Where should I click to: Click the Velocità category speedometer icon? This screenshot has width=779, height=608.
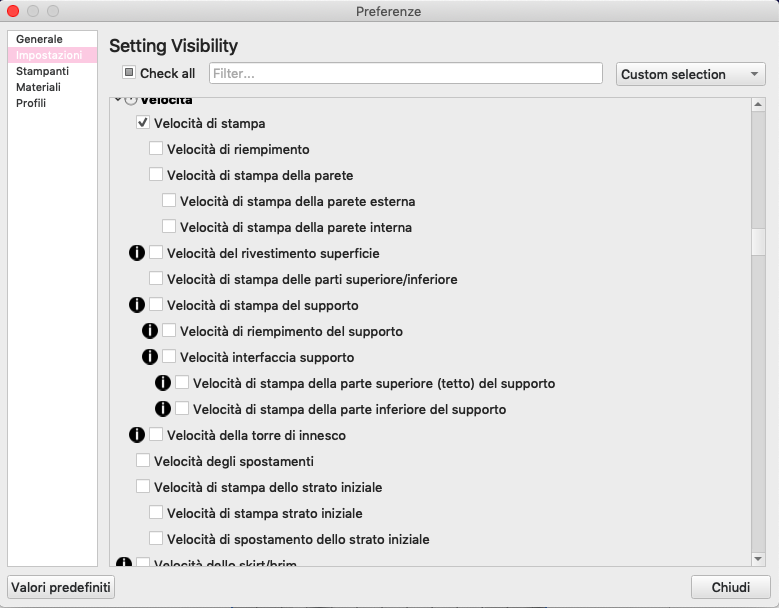click(131, 100)
